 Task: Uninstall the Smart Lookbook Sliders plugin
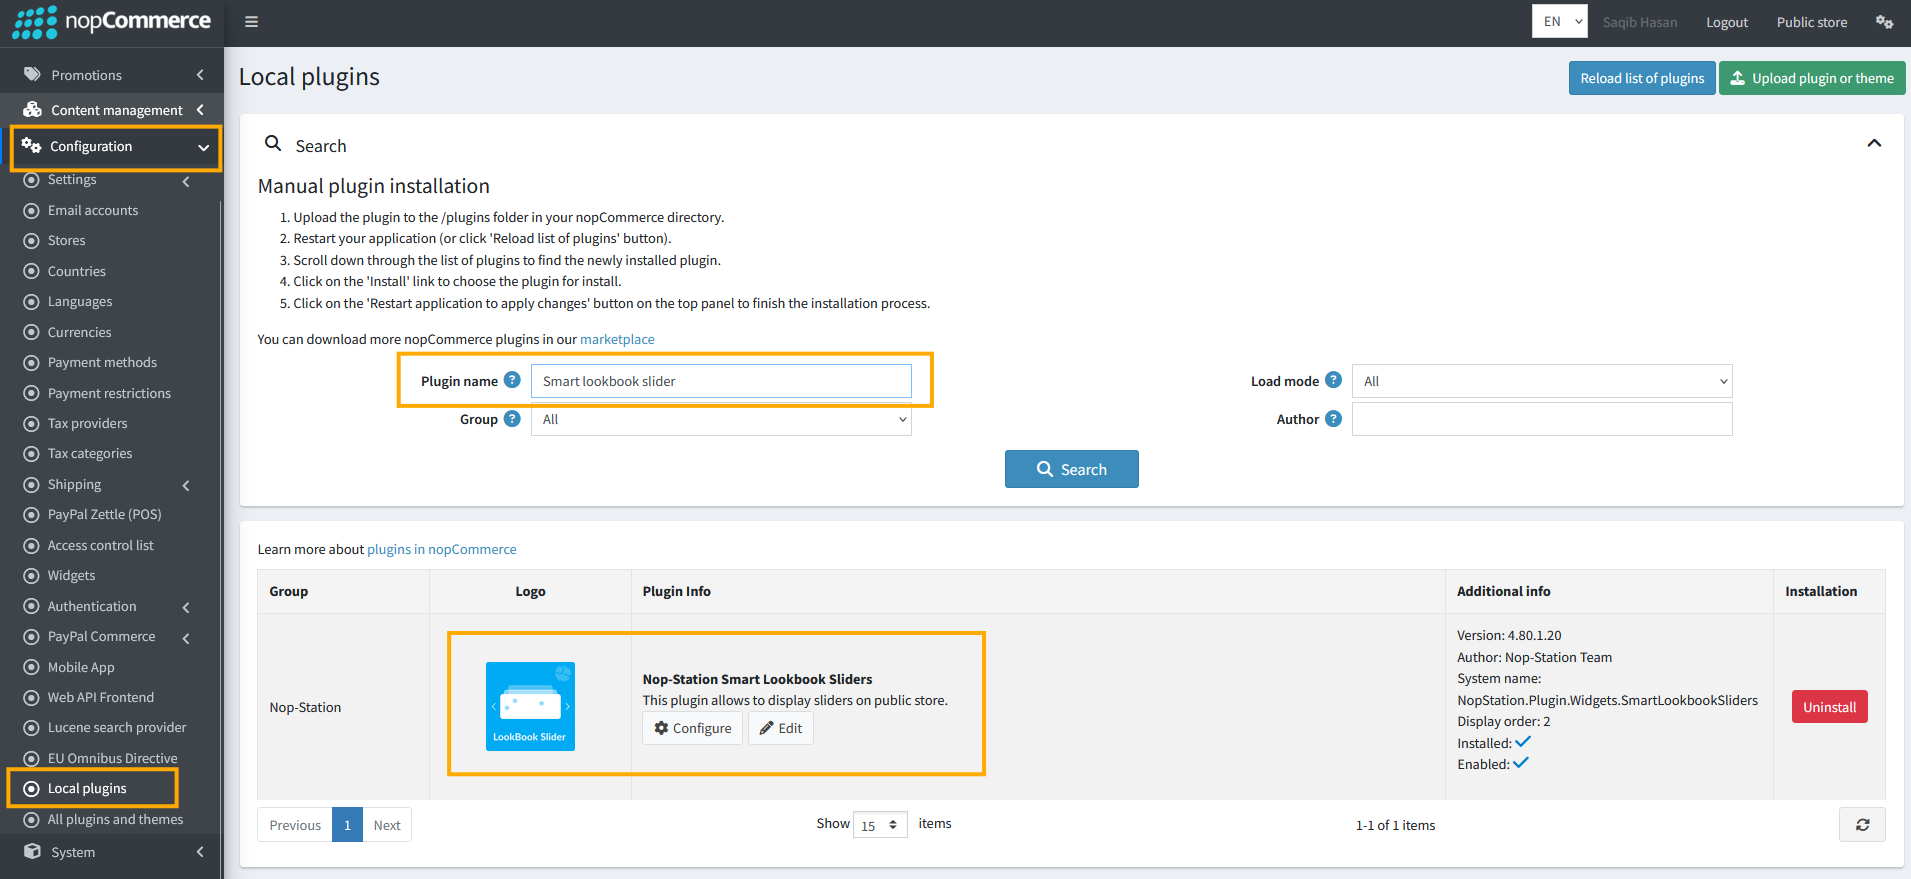click(x=1829, y=707)
